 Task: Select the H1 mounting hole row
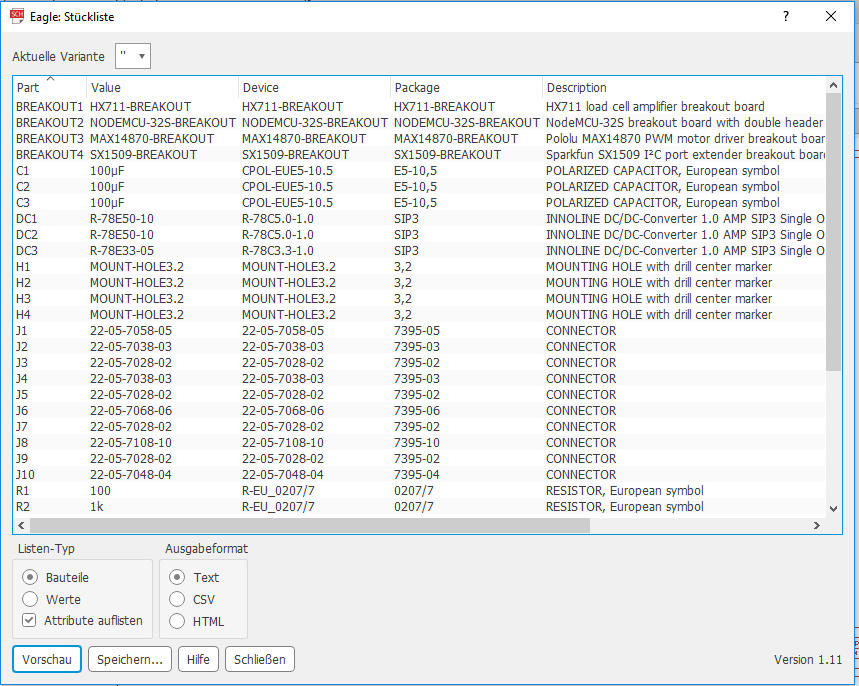[419, 266]
